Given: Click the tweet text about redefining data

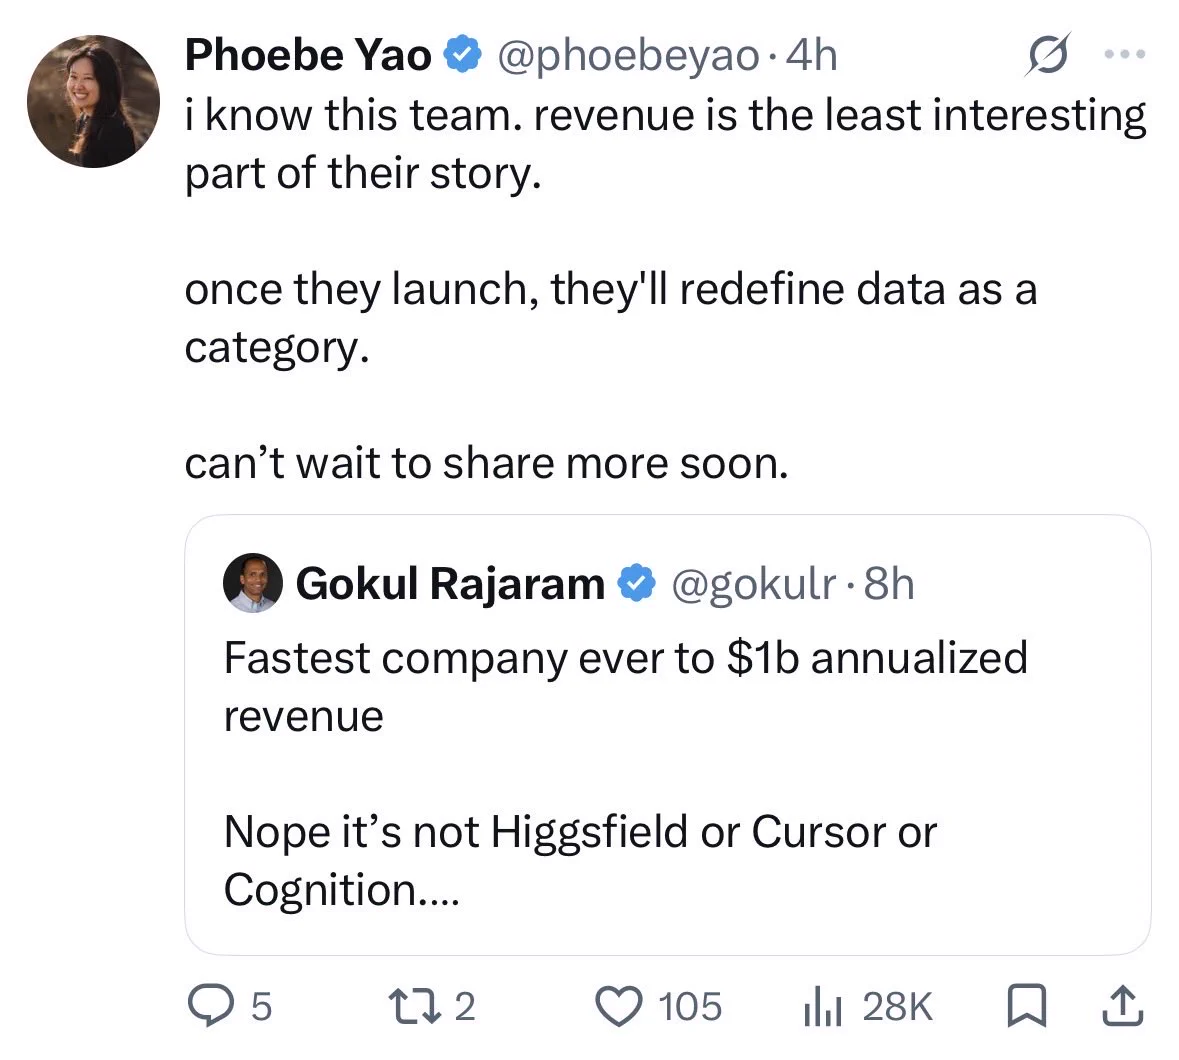Looking at the screenshot, I should click(611, 317).
